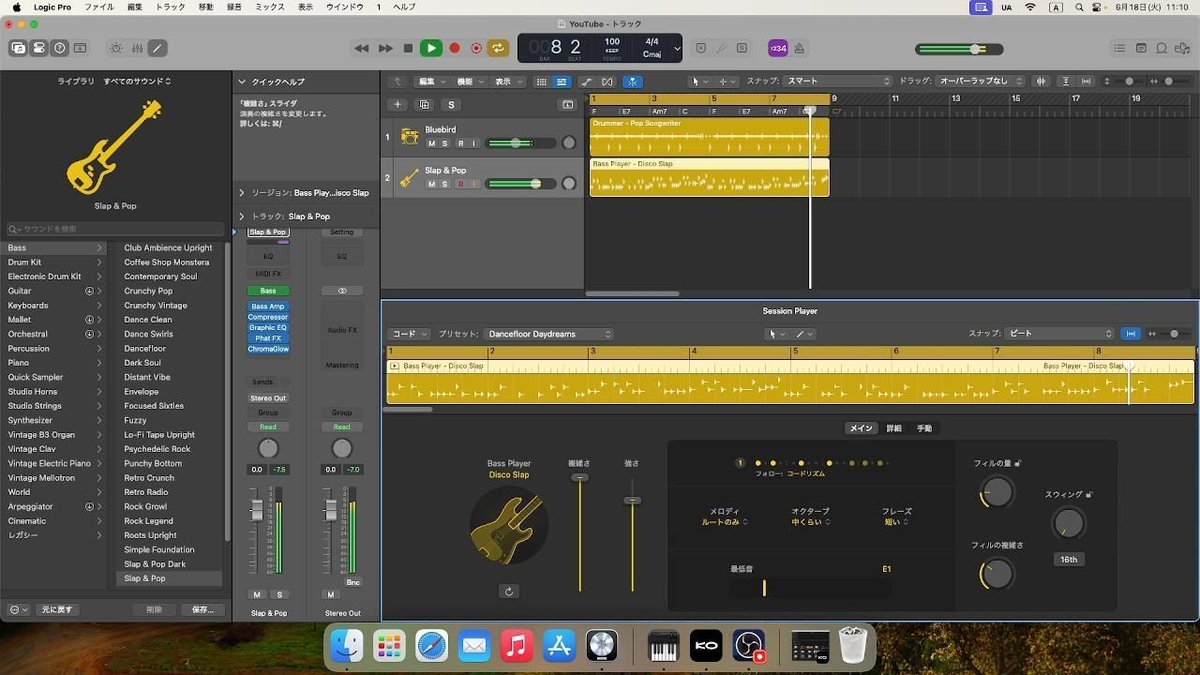
Task: Open the Dancefloor Daydreams preset dropdown
Action: click(x=549, y=334)
